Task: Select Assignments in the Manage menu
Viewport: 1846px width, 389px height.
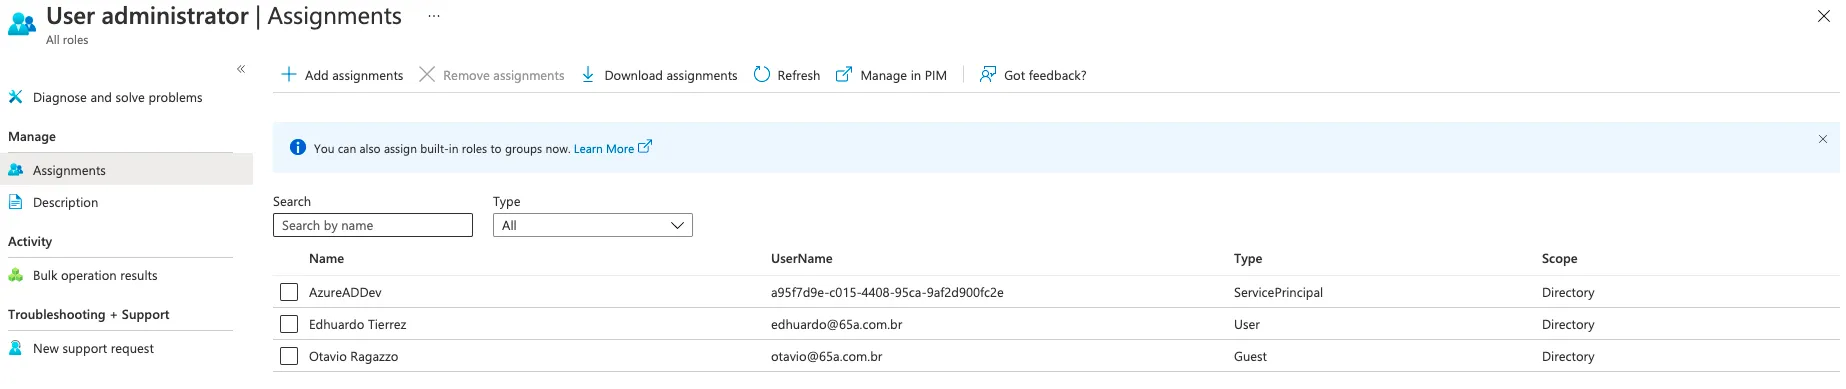Action: pos(126,170)
